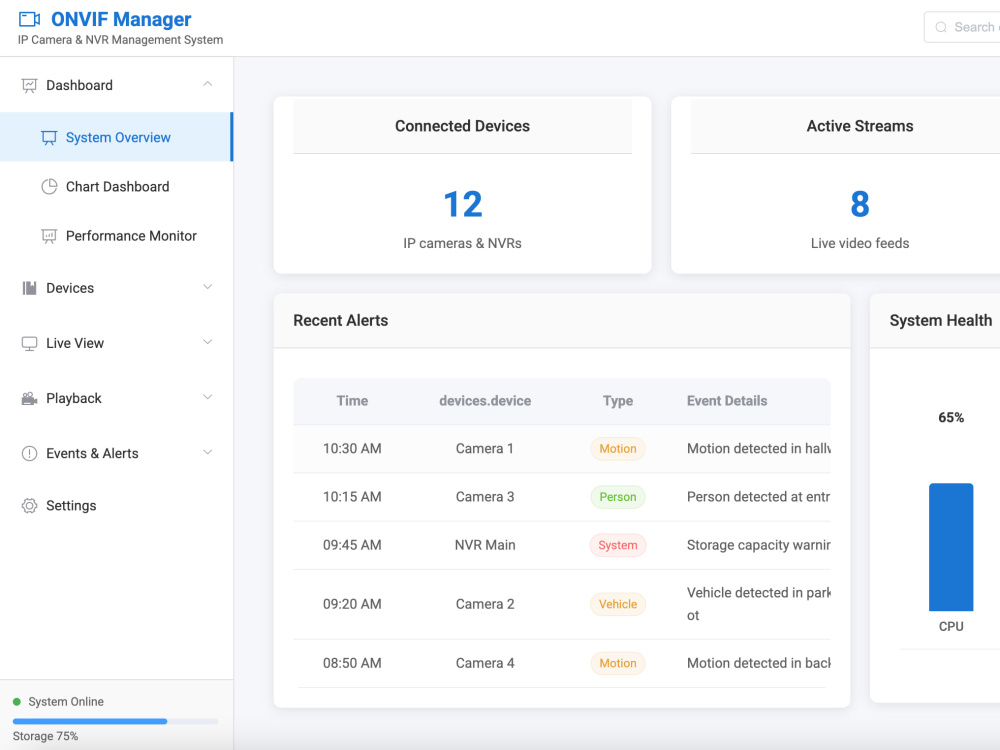The height and width of the screenshot is (750, 1000).
Task: Click the NVR Main device cell
Action: tap(485, 545)
